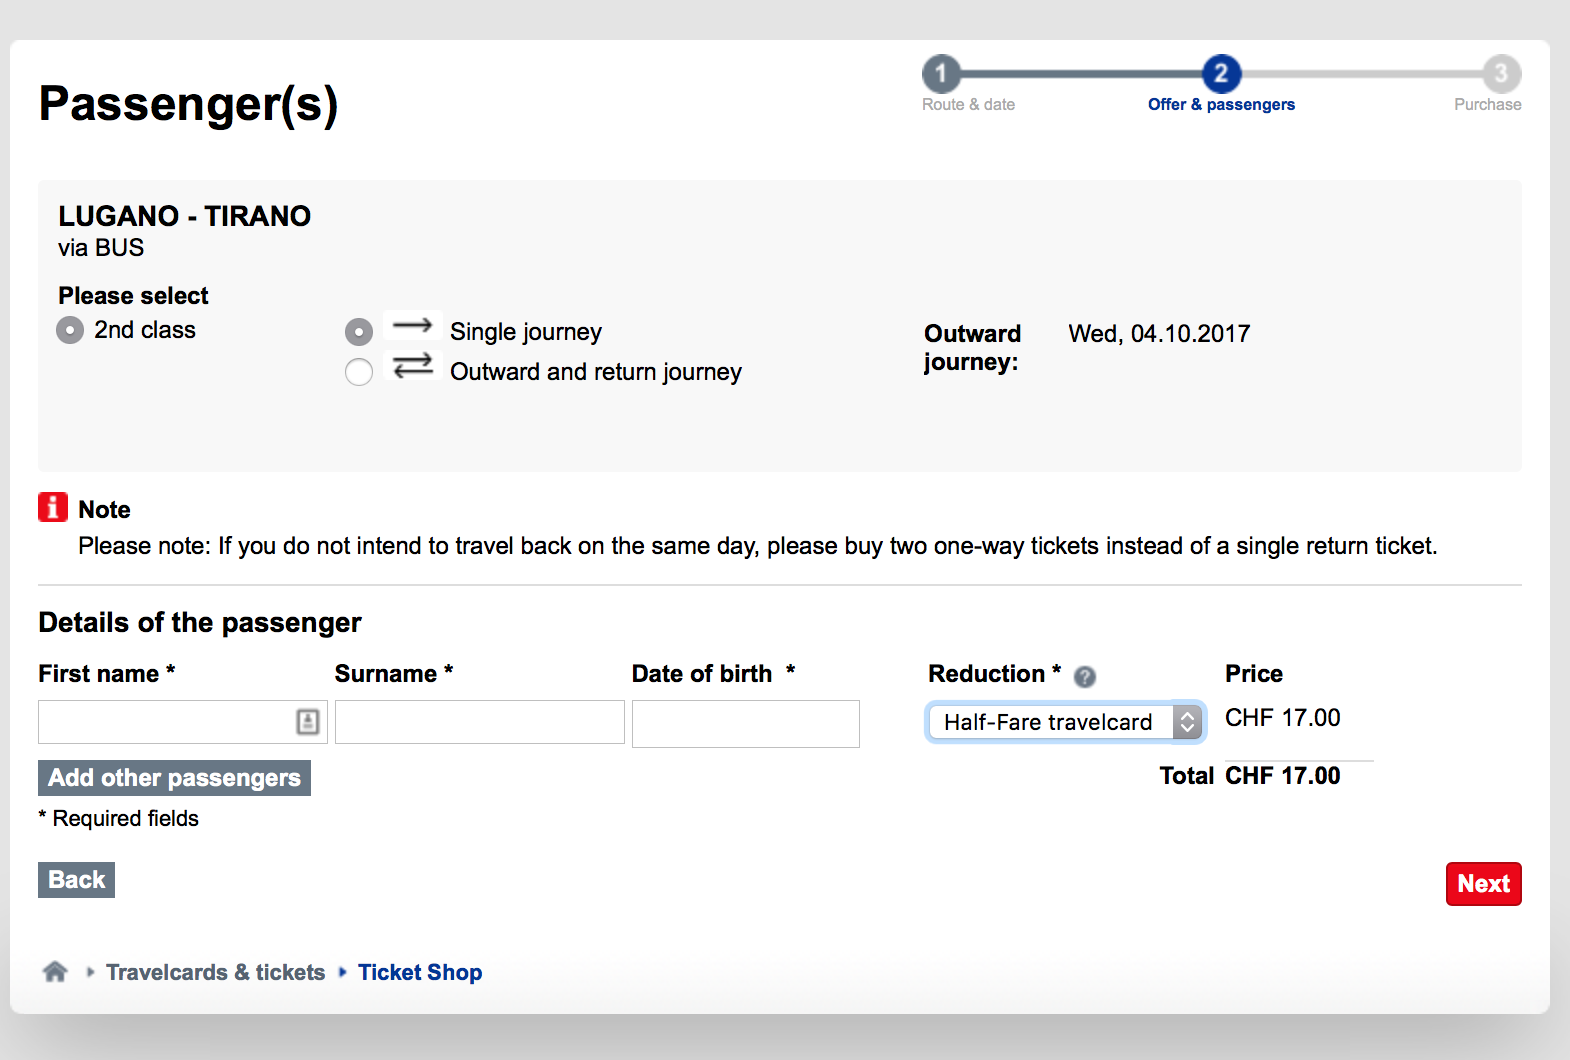The width and height of the screenshot is (1570, 1060).
Task: Go Back to the previous page
Action: click(76, 880)
